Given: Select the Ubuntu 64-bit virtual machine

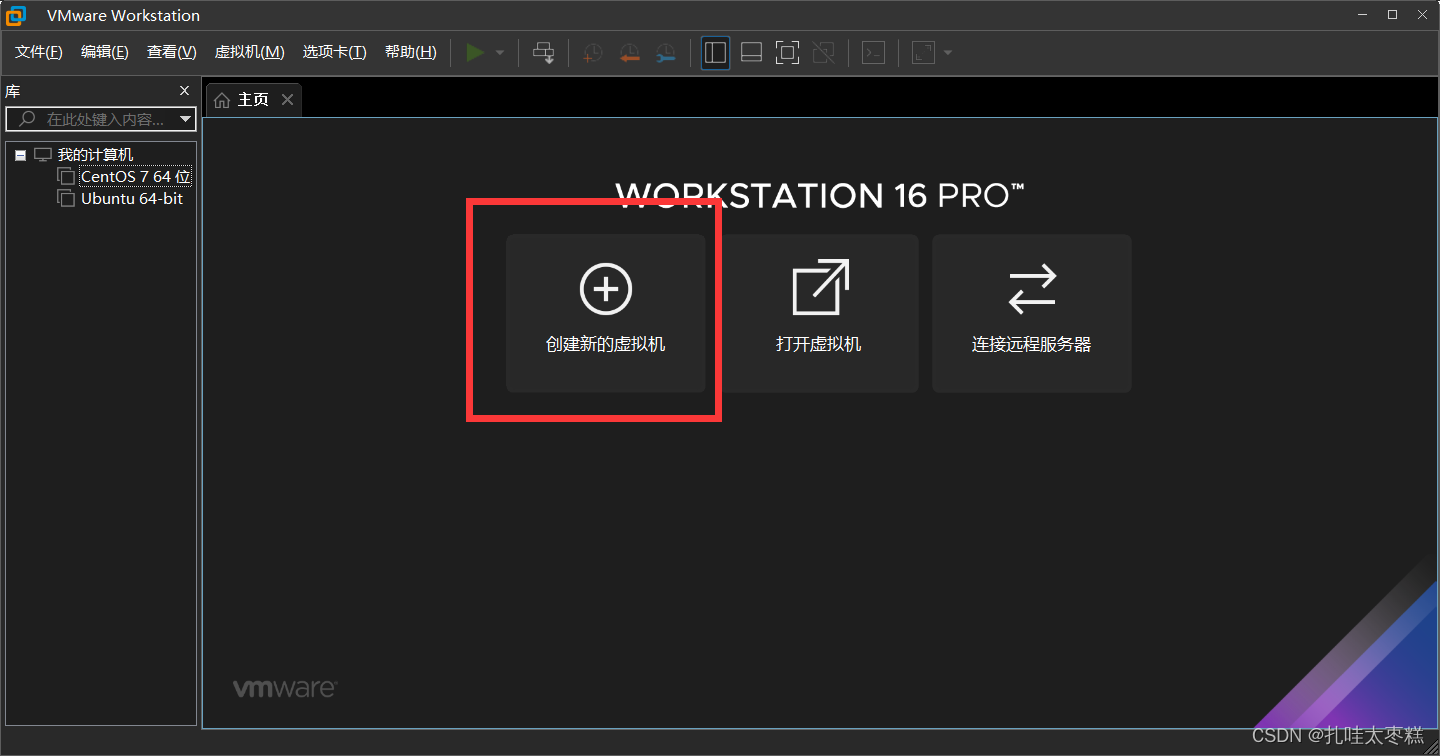Looking at the screenshot, I should (x=132, y=199).
